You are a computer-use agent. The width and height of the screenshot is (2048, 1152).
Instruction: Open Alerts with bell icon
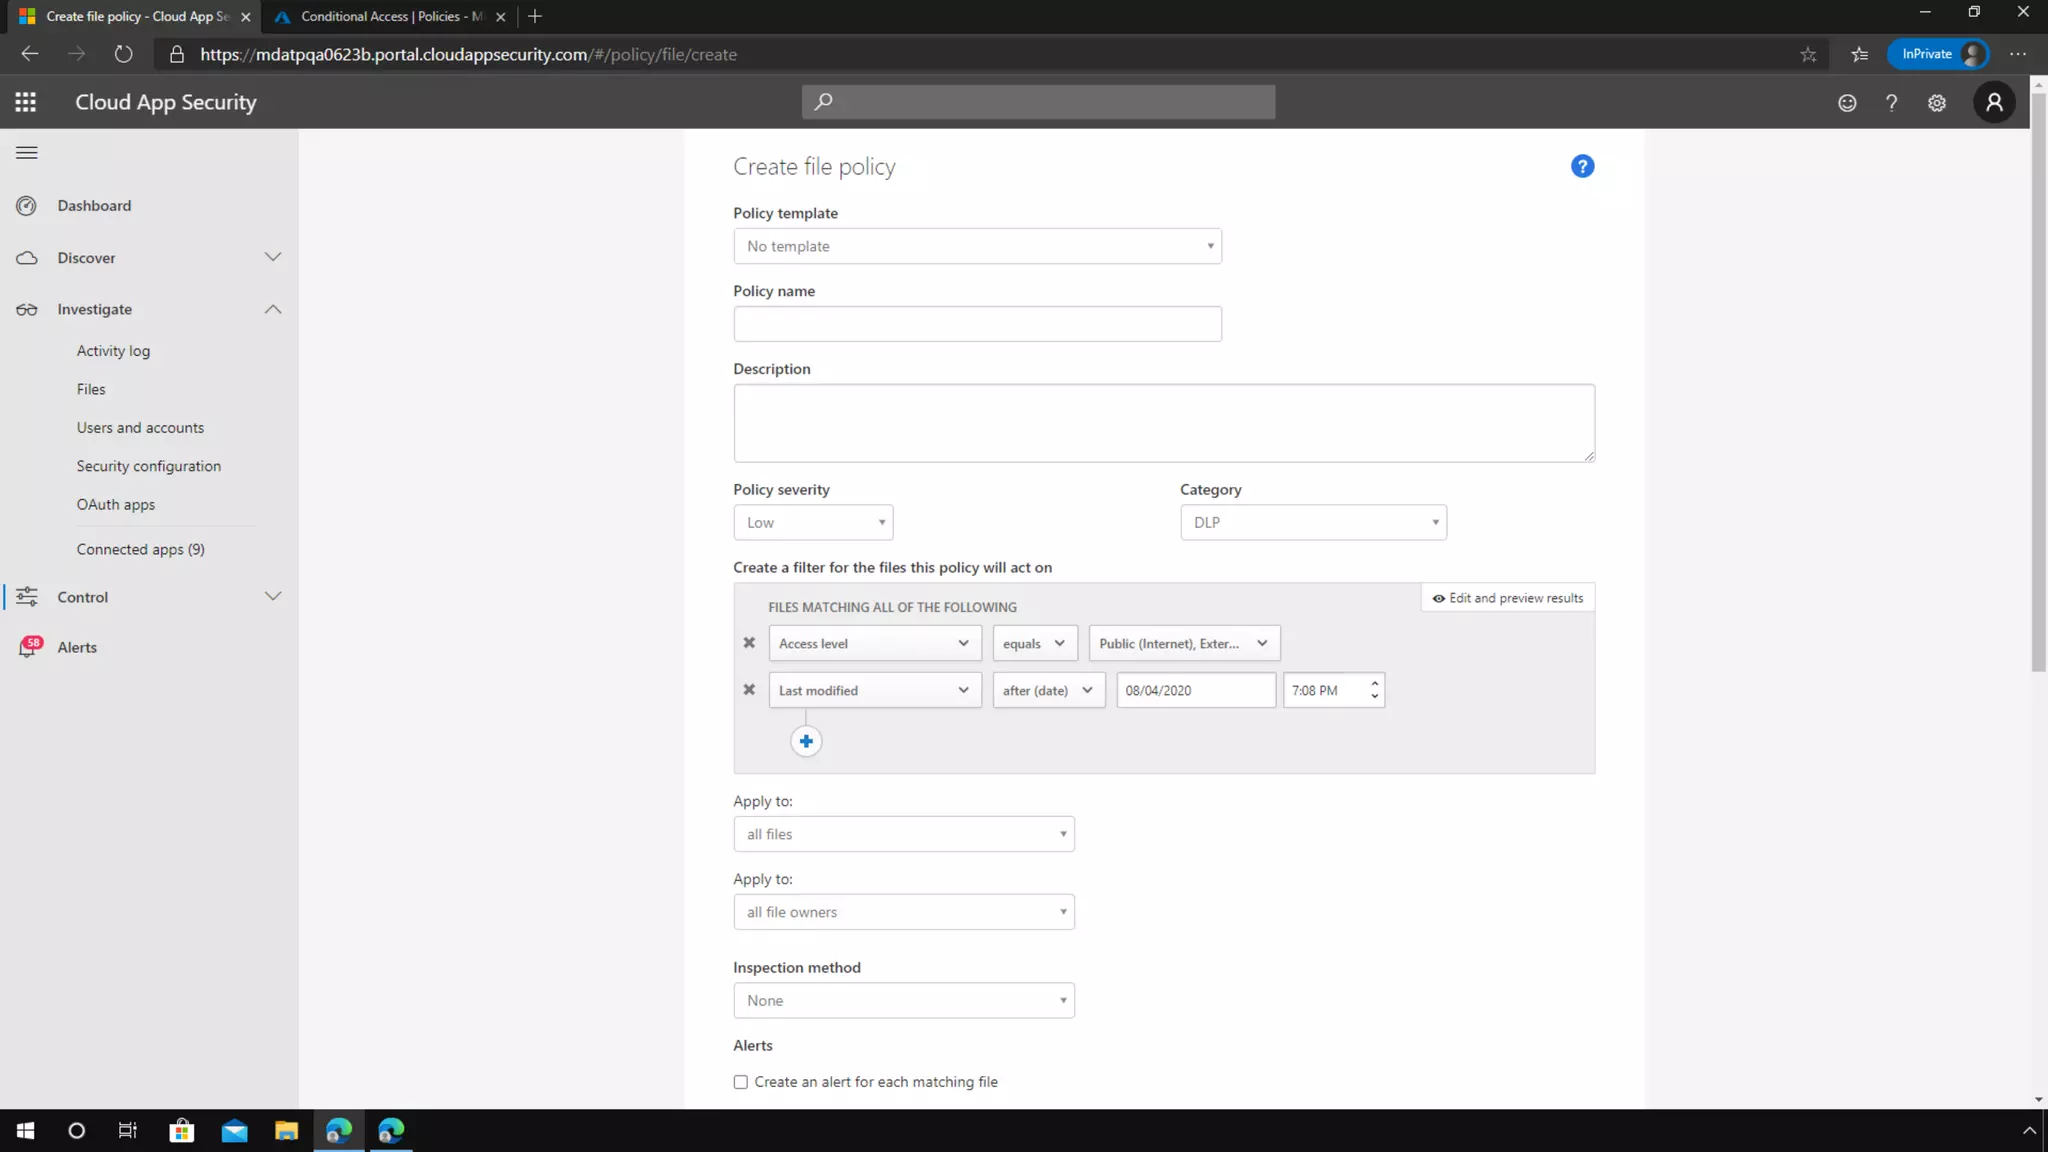pyautogui.click(x=28, y=648)
